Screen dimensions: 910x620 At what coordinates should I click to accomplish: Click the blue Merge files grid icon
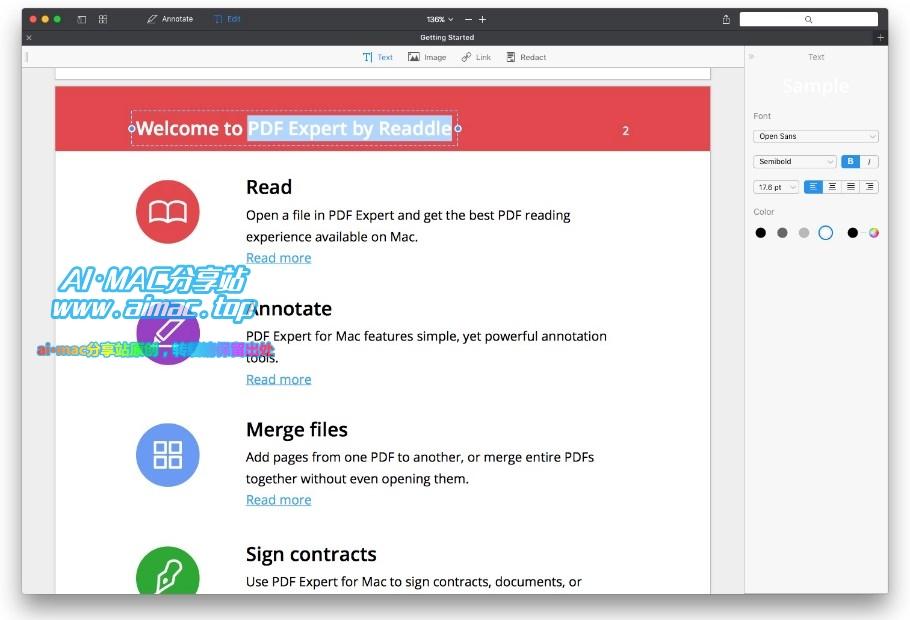coord(168,455)
